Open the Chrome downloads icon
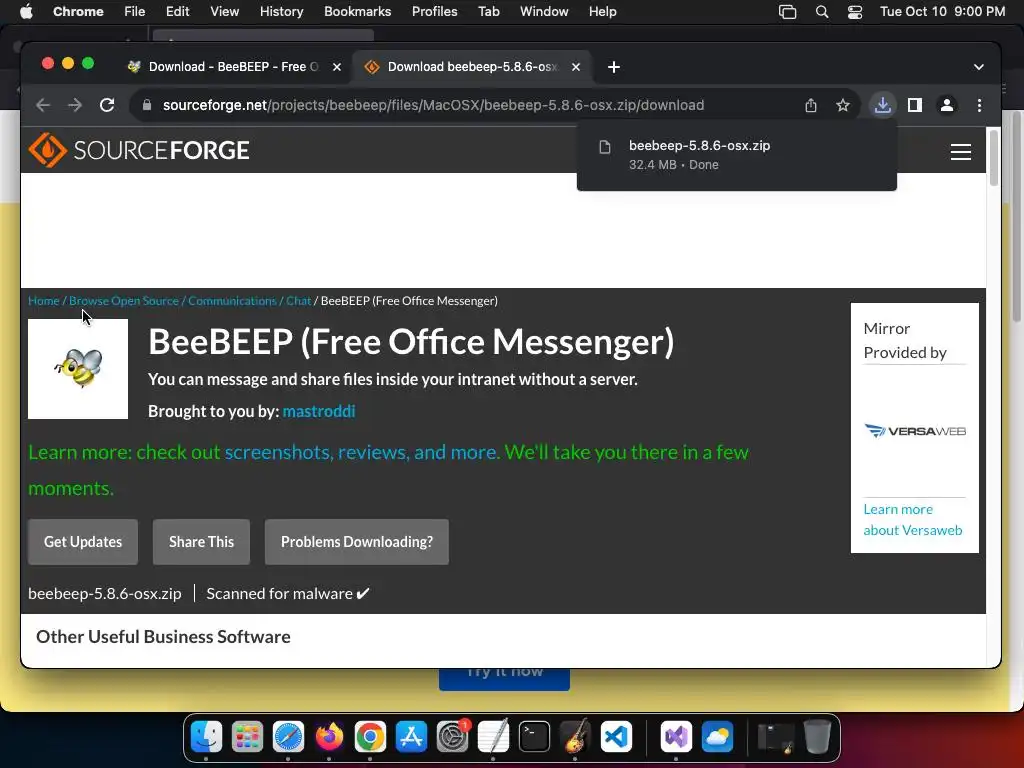1024x768 pixels. pyautogui.click(x=882, y=105)
